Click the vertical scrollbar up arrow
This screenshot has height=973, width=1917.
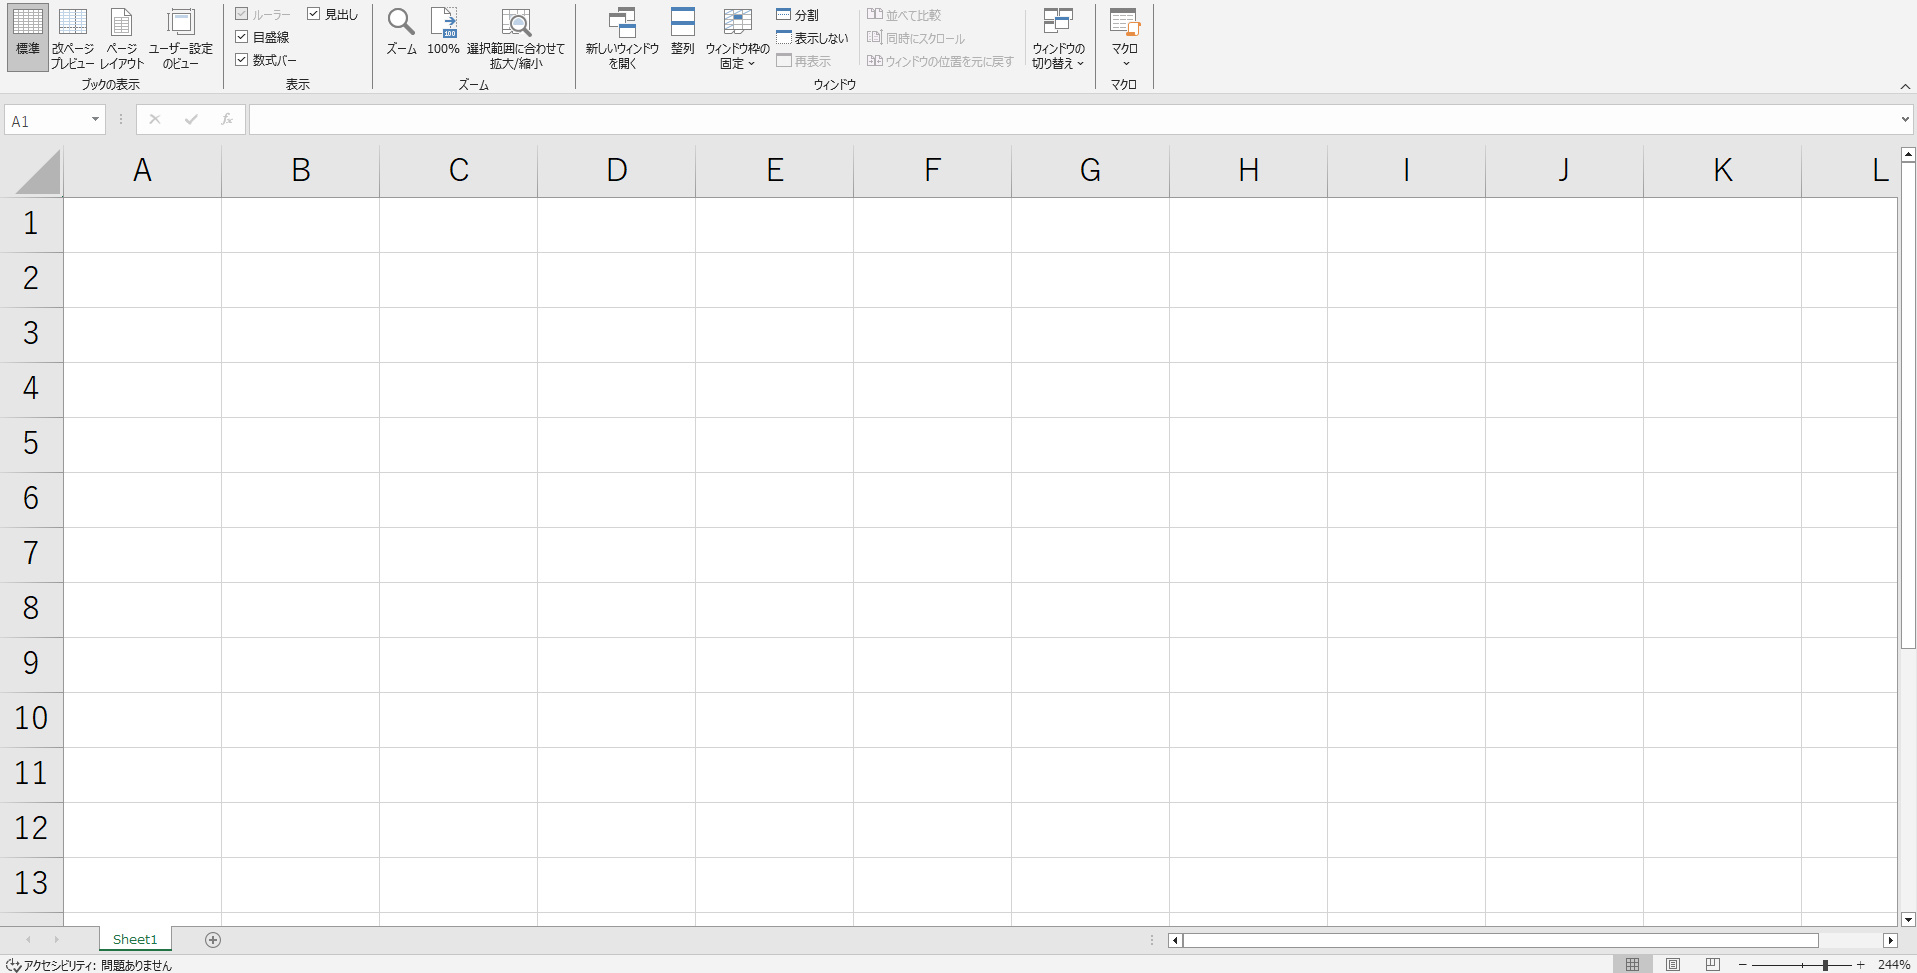click(x=1908, y=155)
